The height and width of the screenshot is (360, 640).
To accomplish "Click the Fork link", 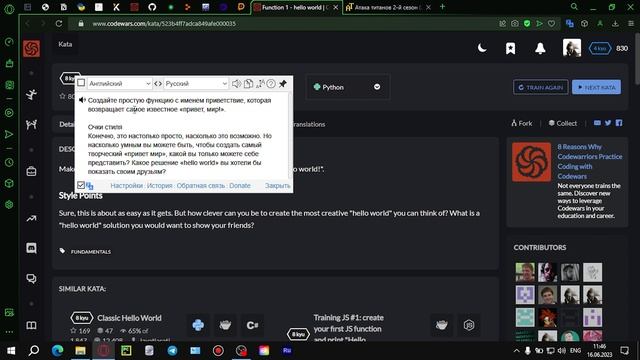I will coord(522,123).
